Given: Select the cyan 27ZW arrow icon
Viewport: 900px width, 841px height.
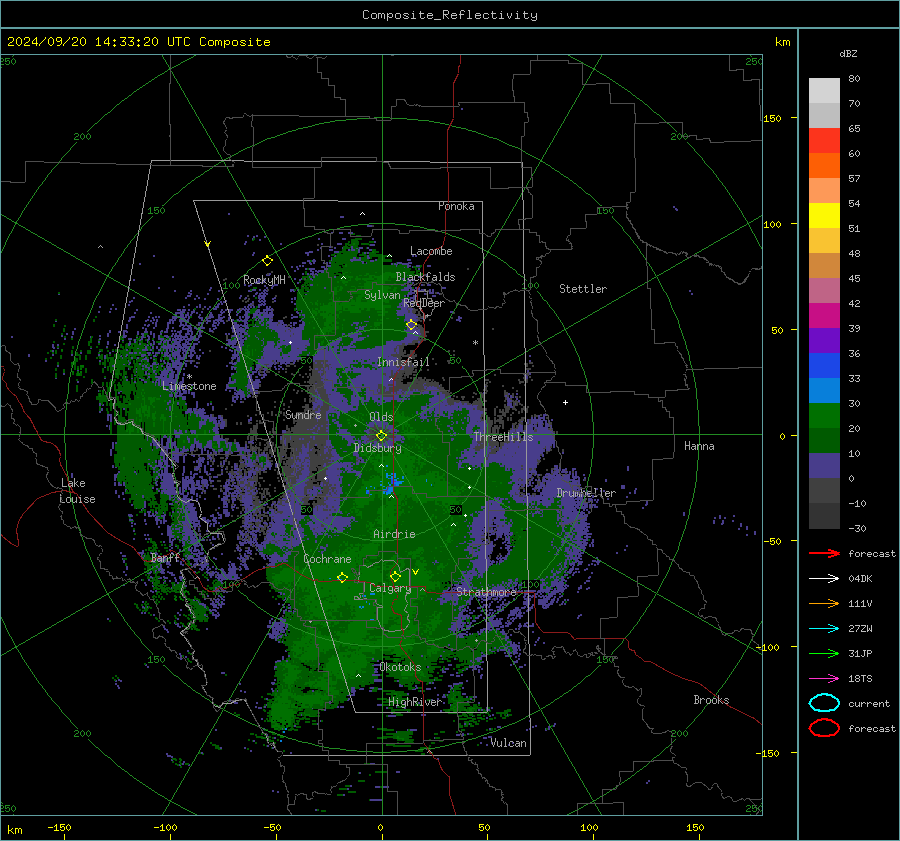Looking at the screenshot, I should [824, 629].
